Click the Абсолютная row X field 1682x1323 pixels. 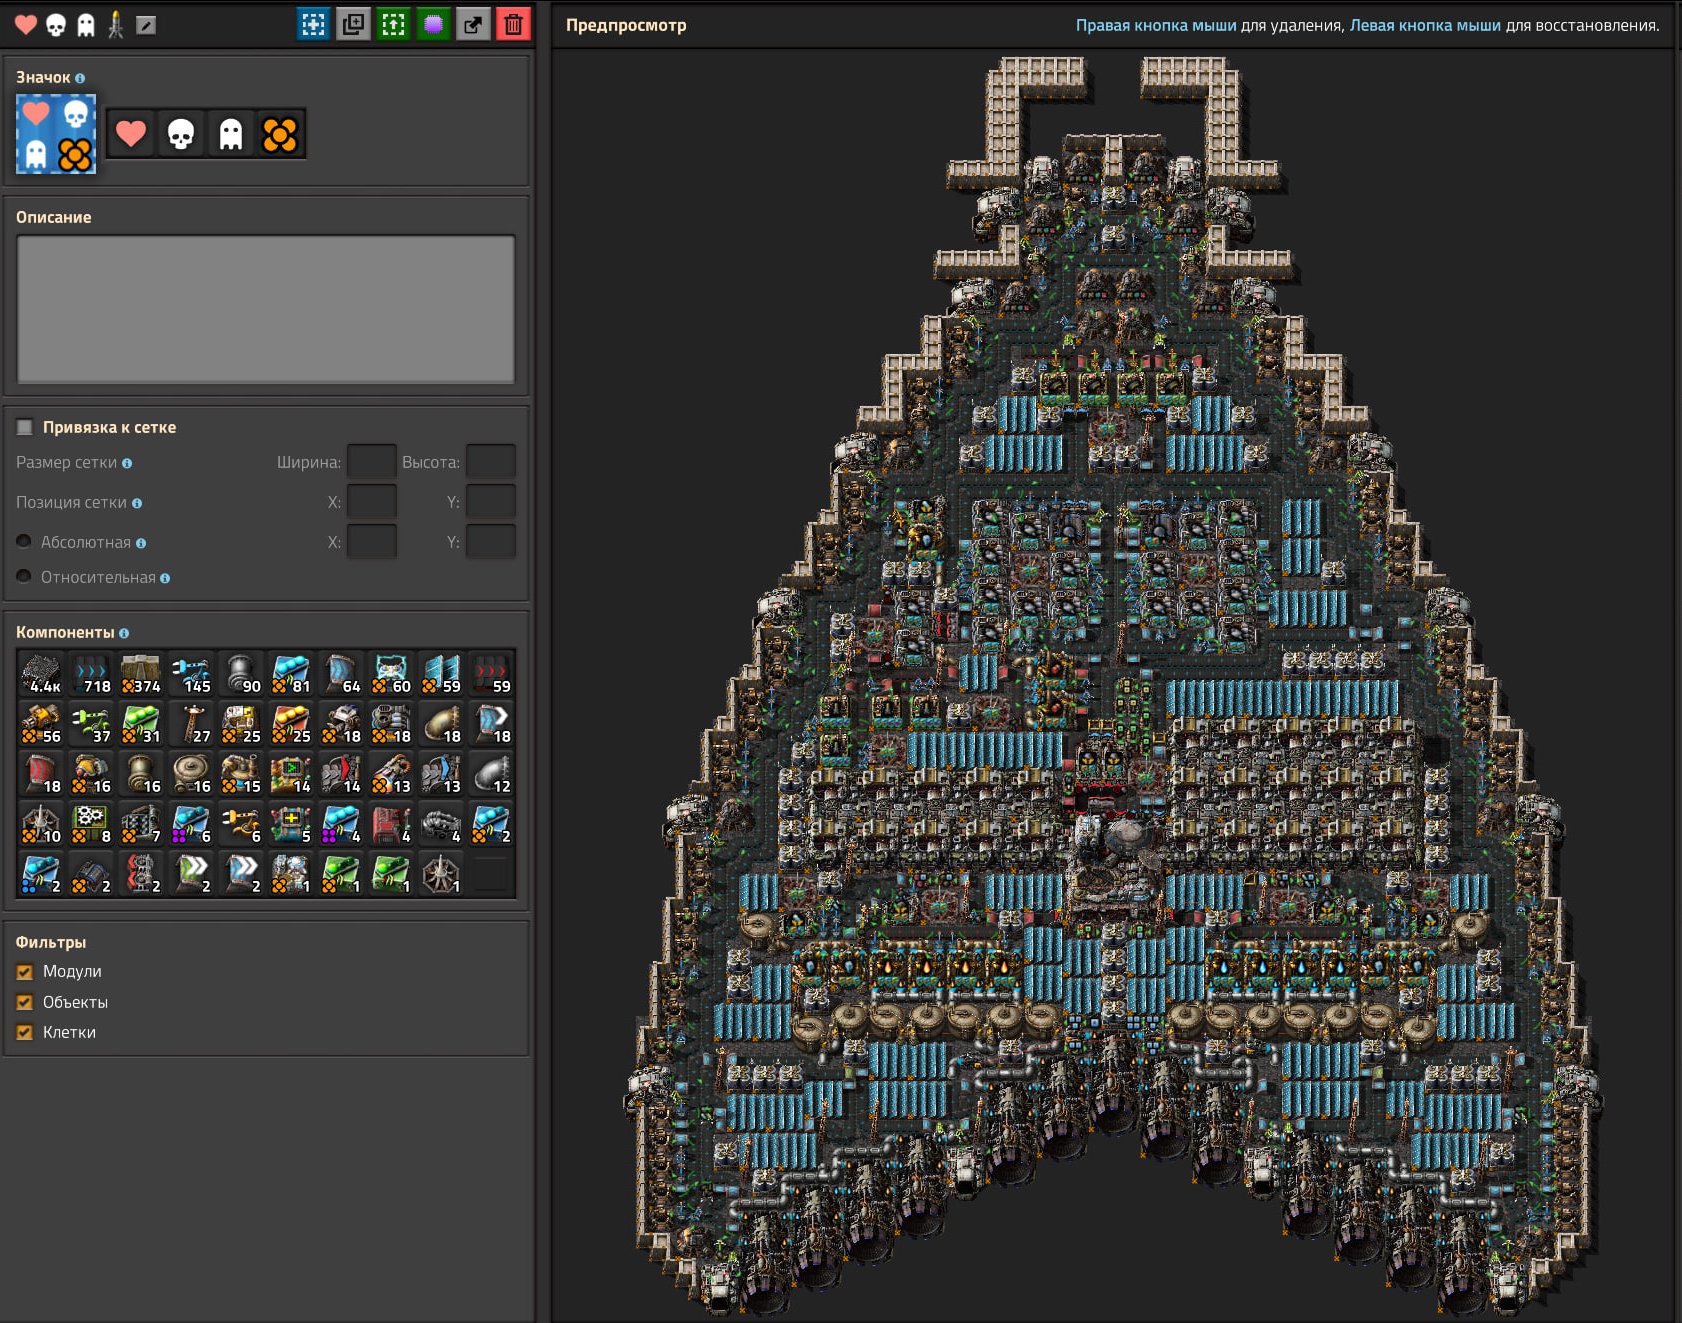[x=372, y=542]
